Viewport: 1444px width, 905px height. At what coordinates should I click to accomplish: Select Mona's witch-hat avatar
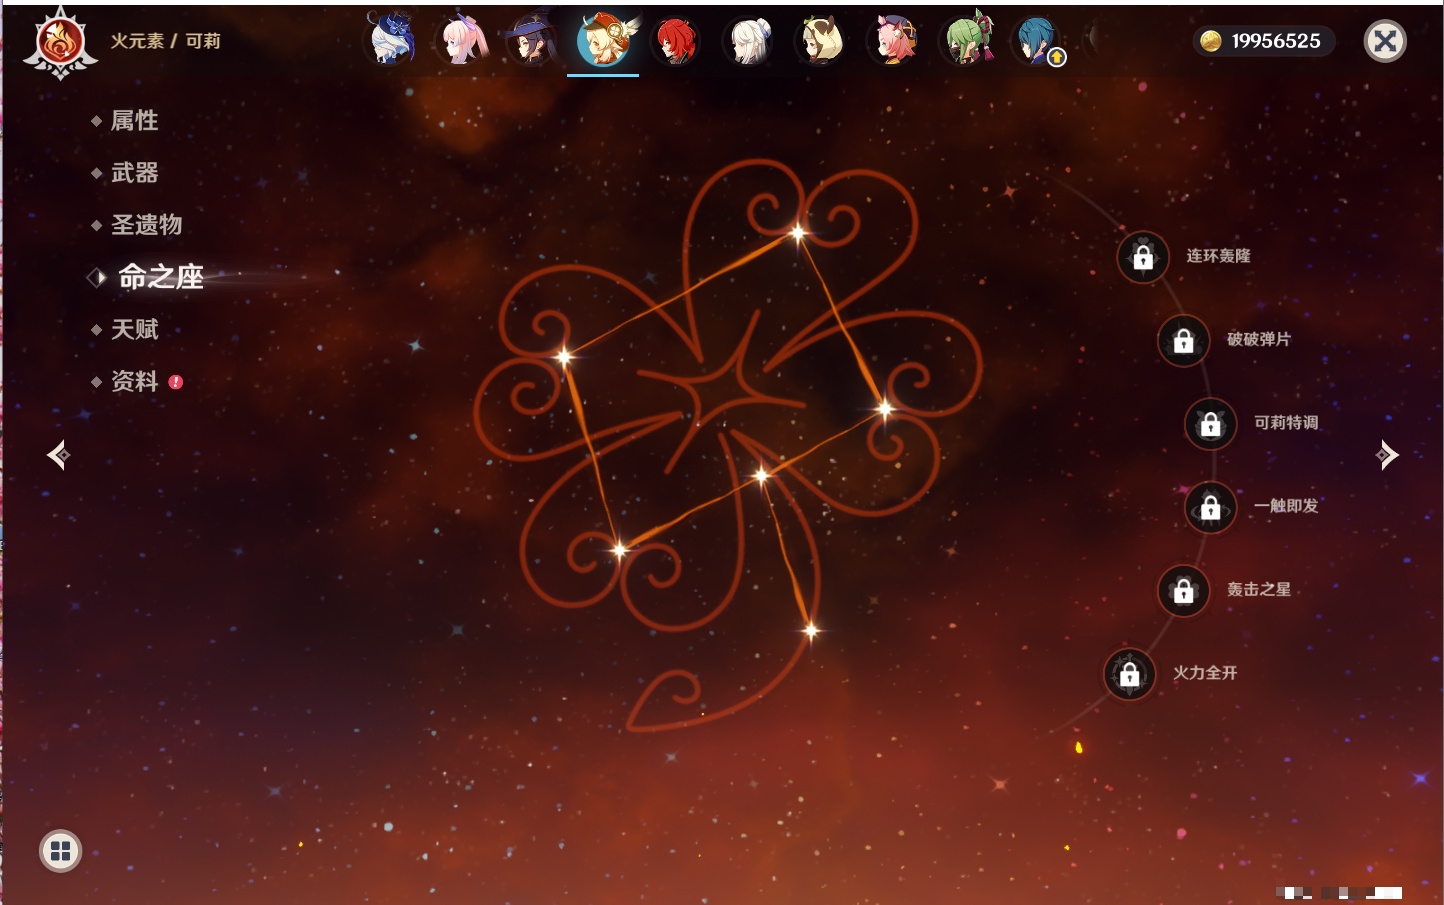[531, 41]
